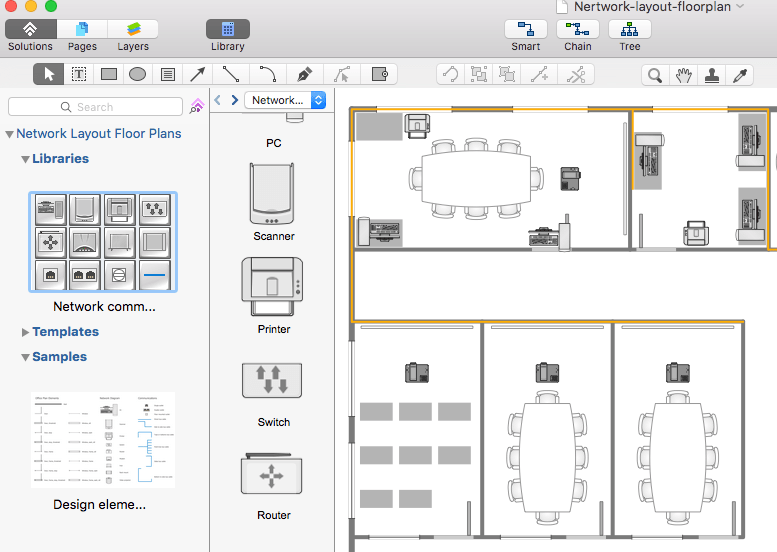
Task: Click the Search field in sidebar
Action: pos(96,107)
